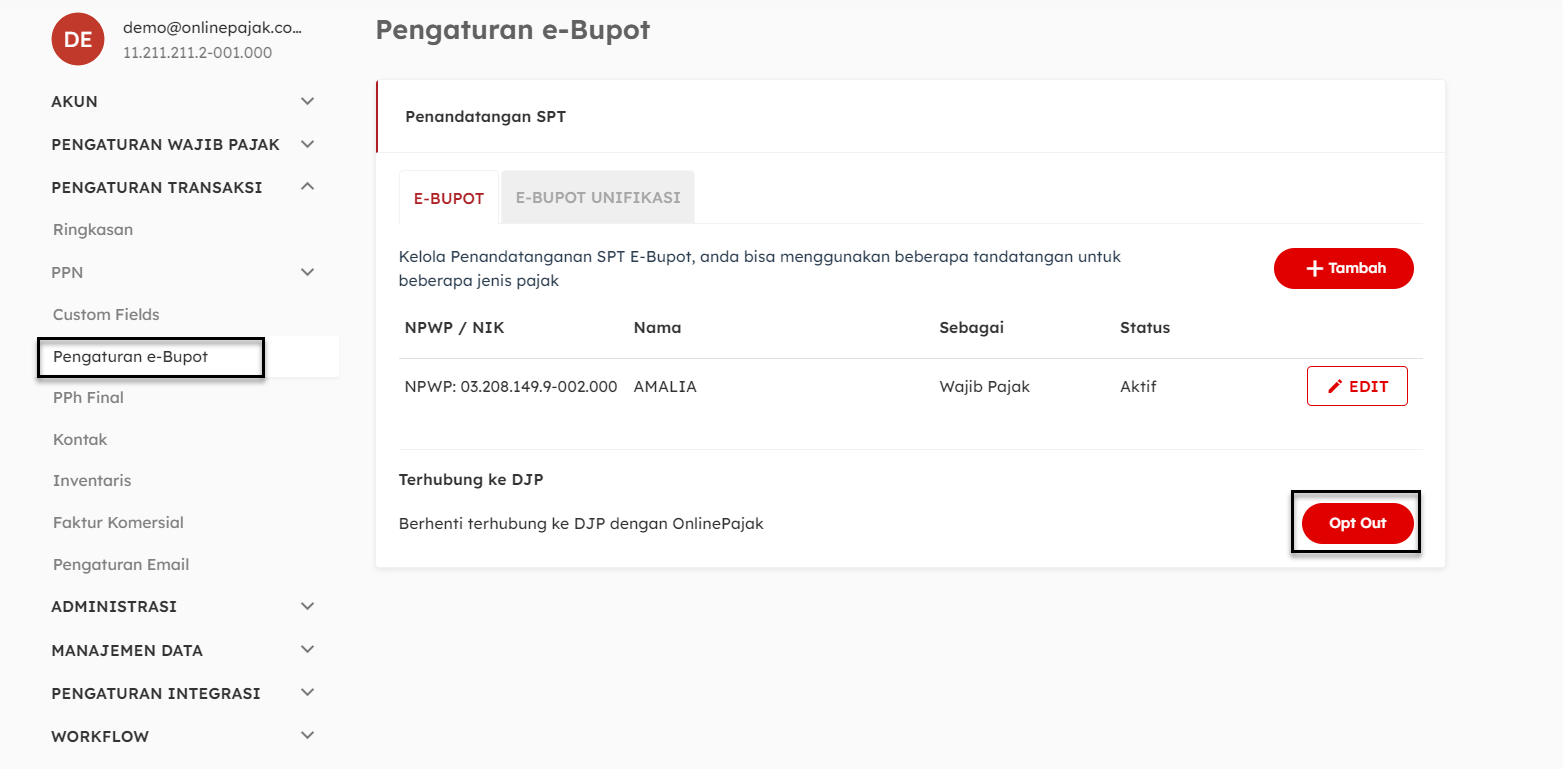Collapse the PENGATURAN TRANSAKSI section chevron
The height and width of the screenshot is (769, 1563).
coord(308,187)
